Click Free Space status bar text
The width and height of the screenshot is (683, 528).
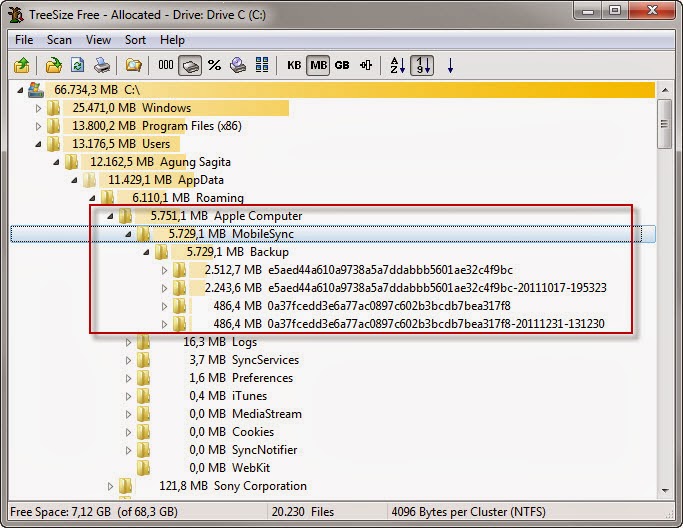[94, 511]
